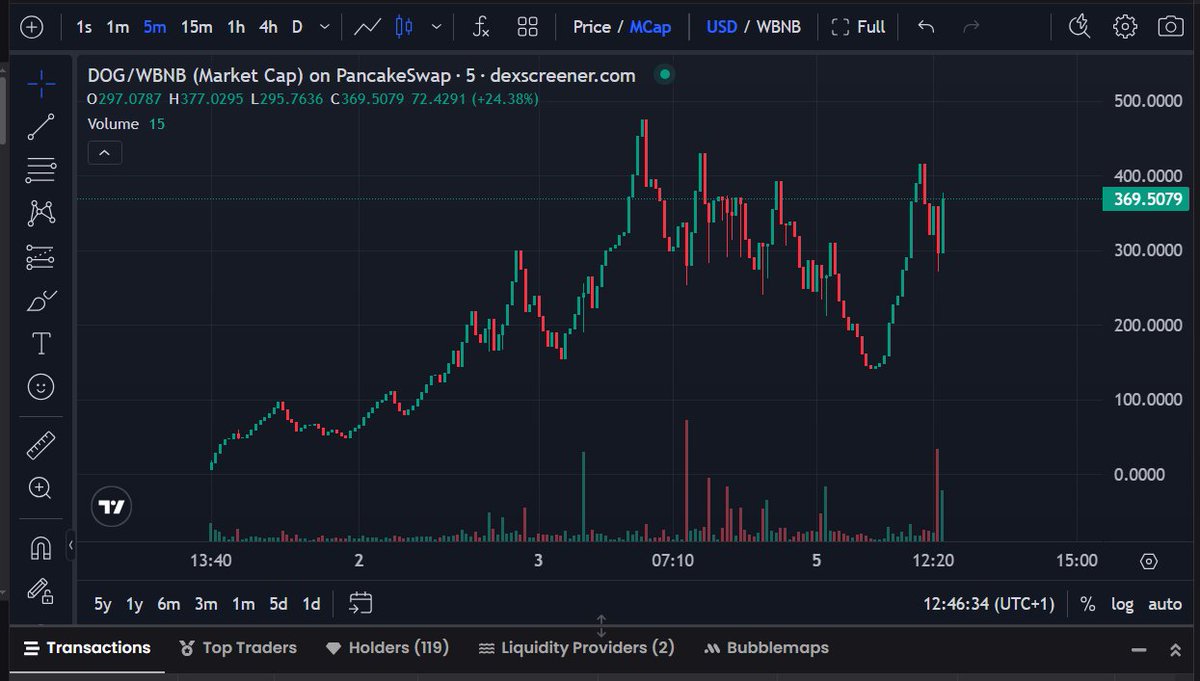
Task: Set range to 5y
Action: 103,604
